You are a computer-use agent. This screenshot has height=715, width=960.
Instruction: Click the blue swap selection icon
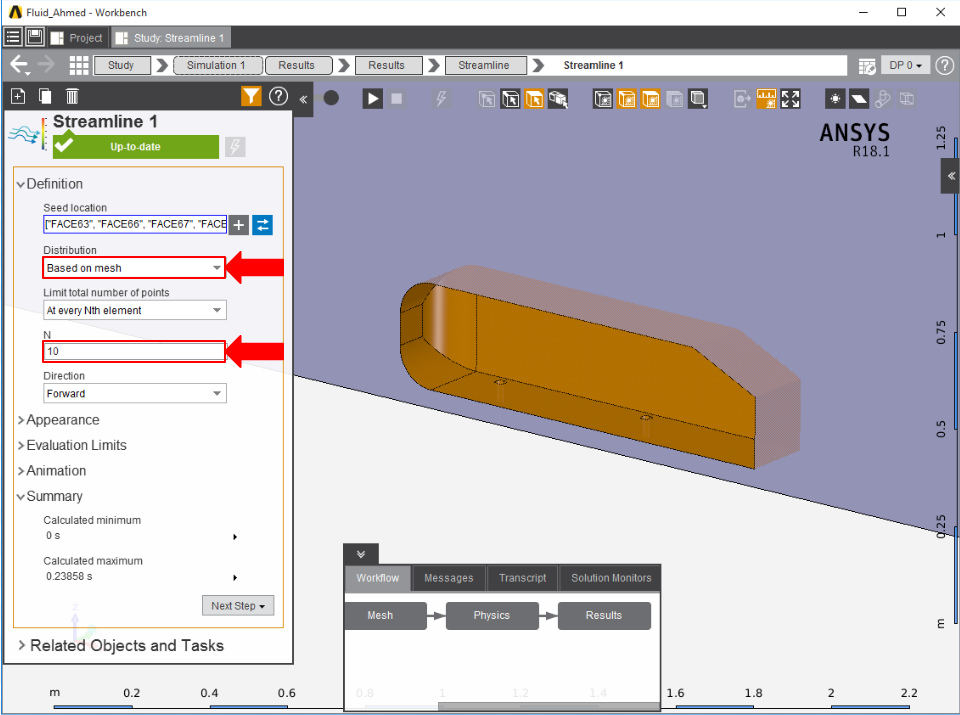coord(263,225)
